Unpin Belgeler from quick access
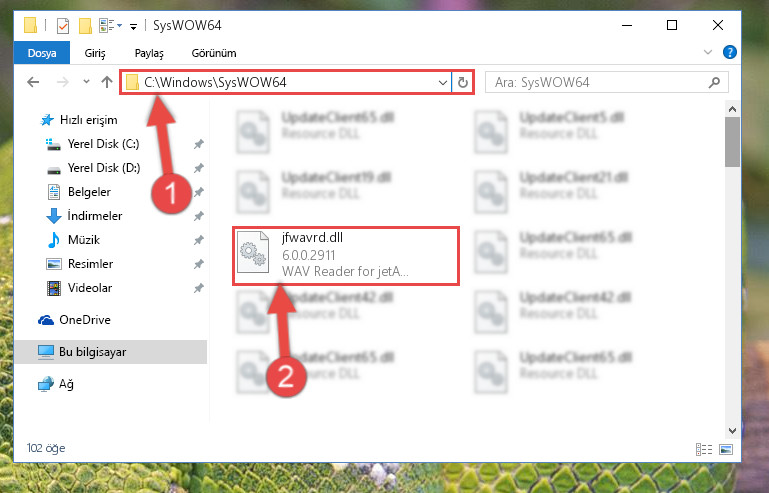 point(199,192)
